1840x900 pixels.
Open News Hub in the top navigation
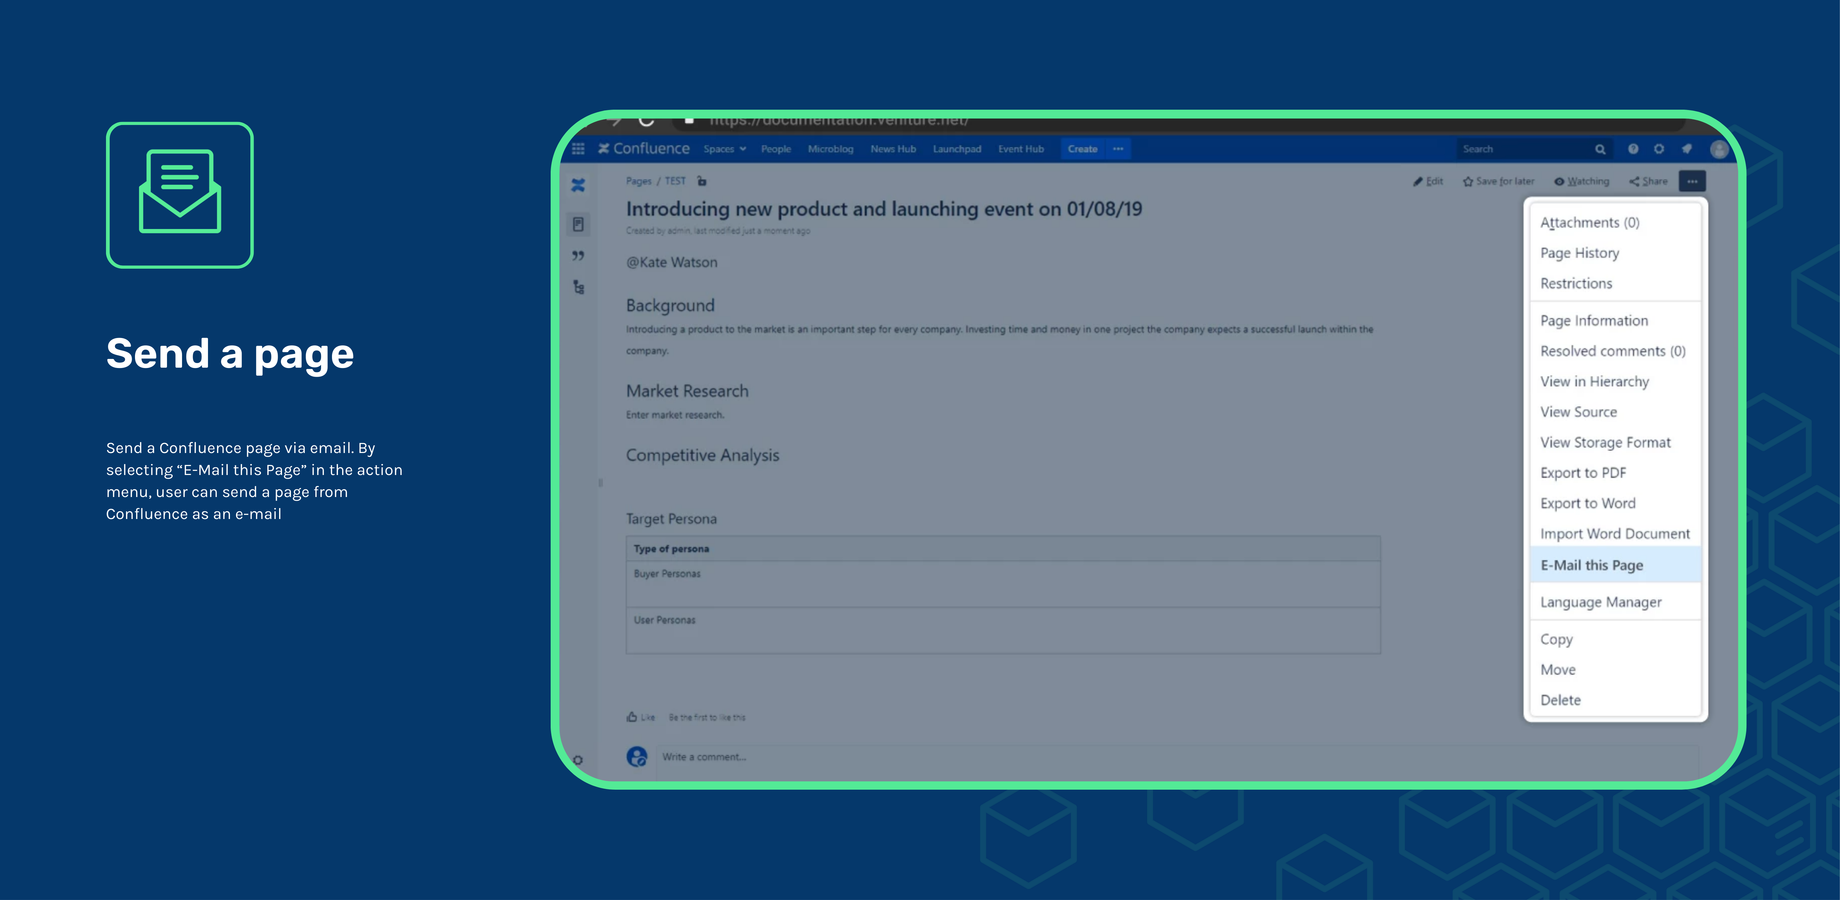(x=893, y=149)
